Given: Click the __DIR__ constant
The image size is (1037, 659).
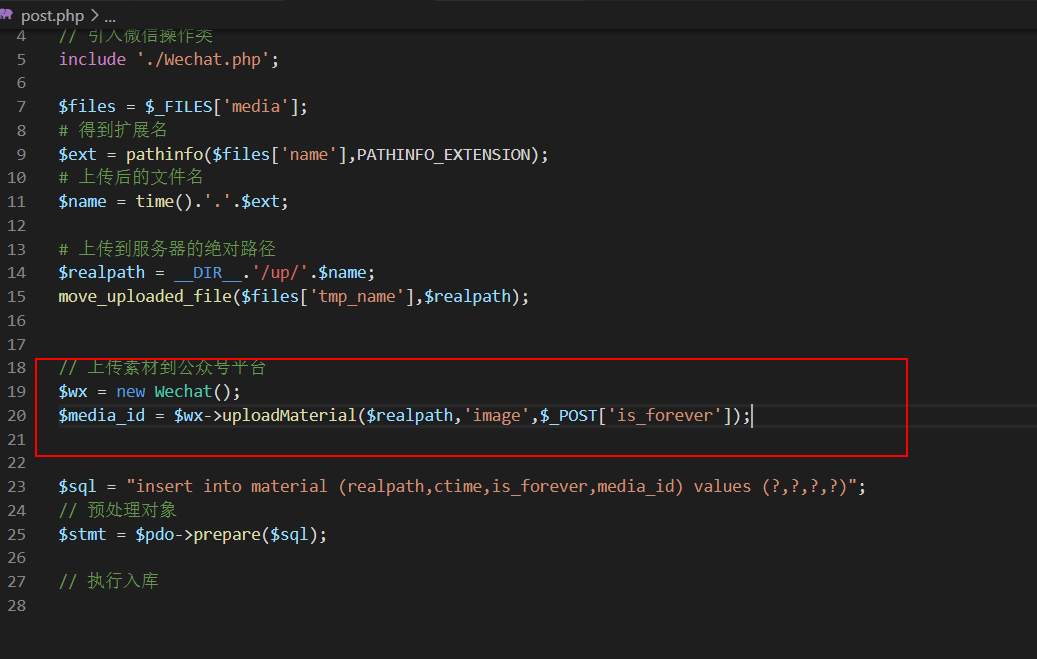Looking at the screenshot, I should pyautogui.click(x=208, y=273).
